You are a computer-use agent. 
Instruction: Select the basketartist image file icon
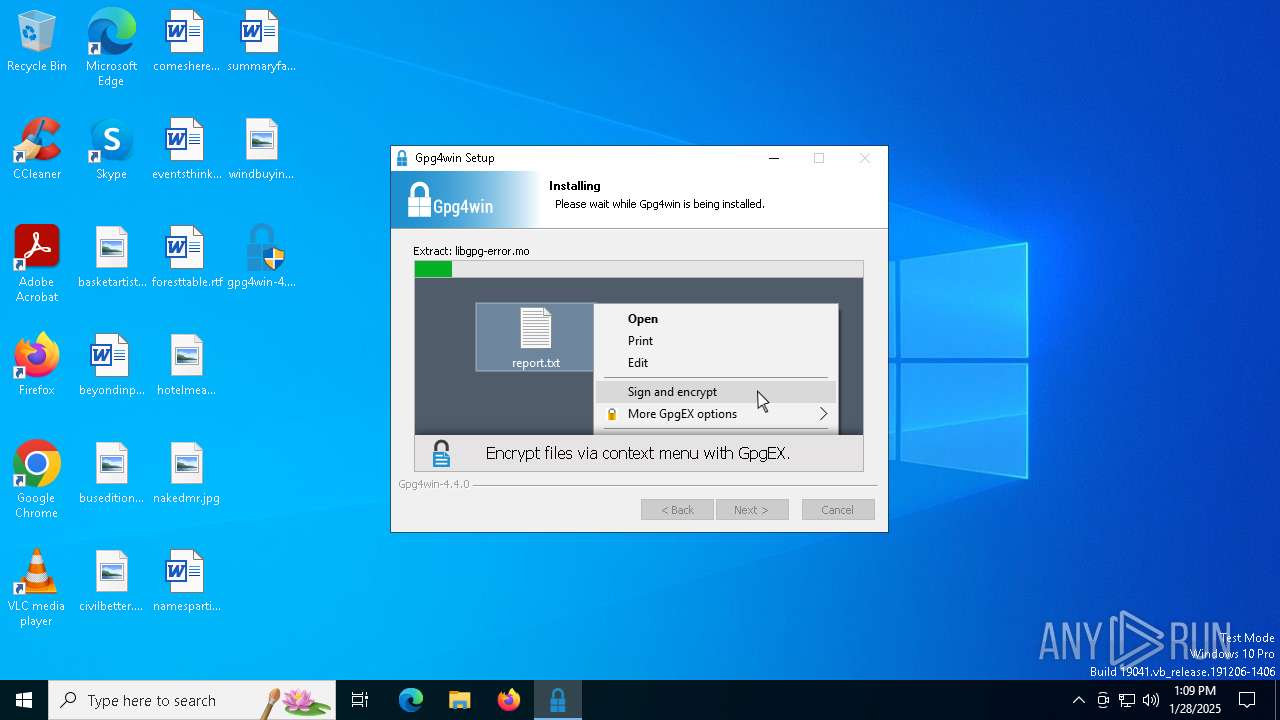tap(112, 258)
